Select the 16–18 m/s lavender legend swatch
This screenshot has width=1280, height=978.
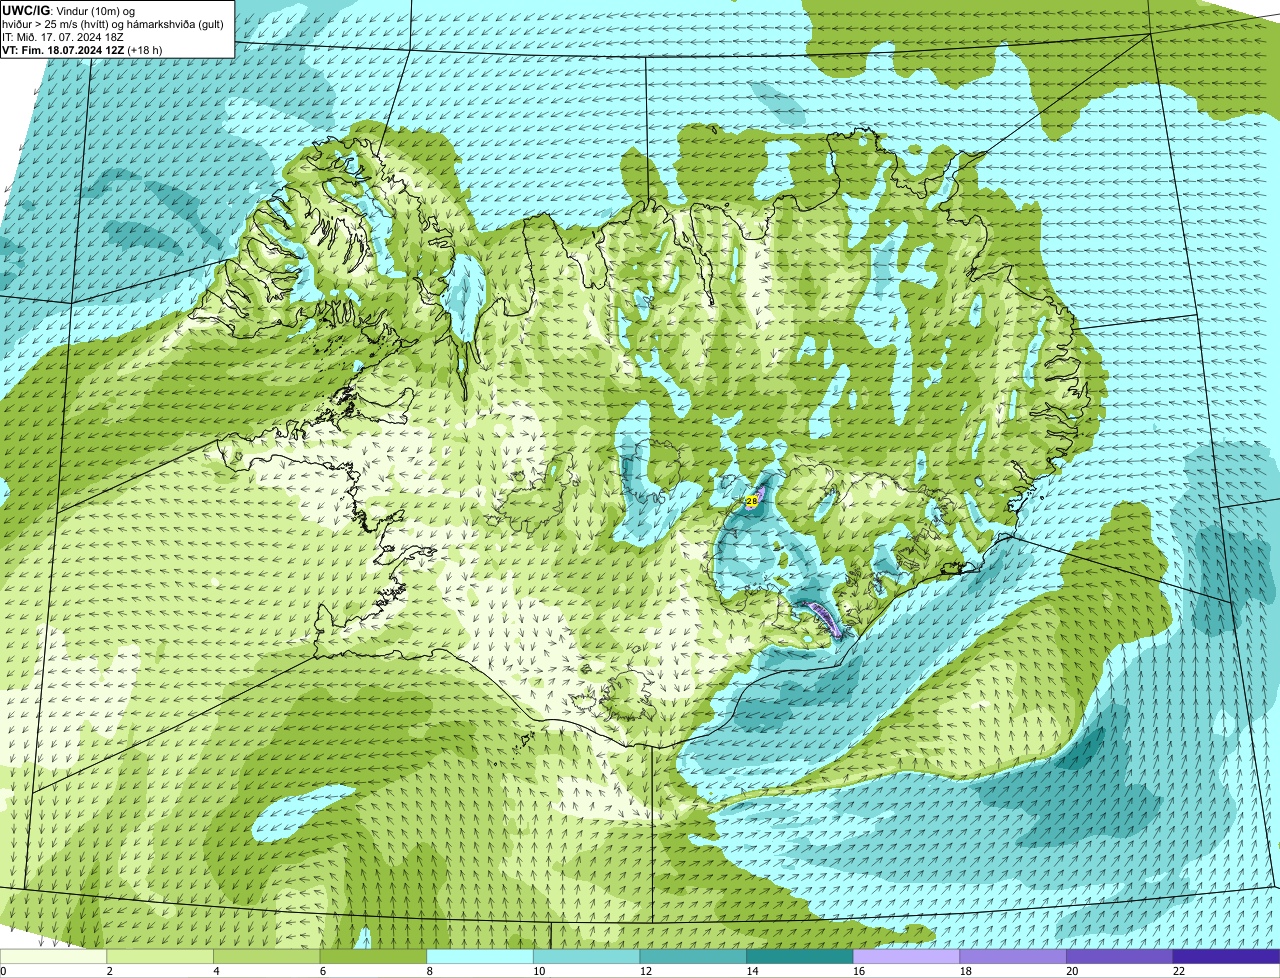click(x=906, y=956)
